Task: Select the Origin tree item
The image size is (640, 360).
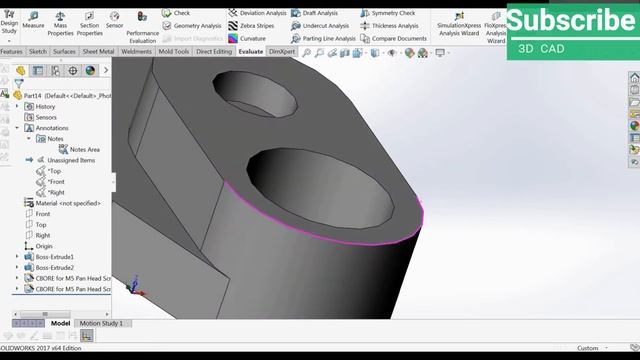Action: pyautogui.click(x=38, y=246)
